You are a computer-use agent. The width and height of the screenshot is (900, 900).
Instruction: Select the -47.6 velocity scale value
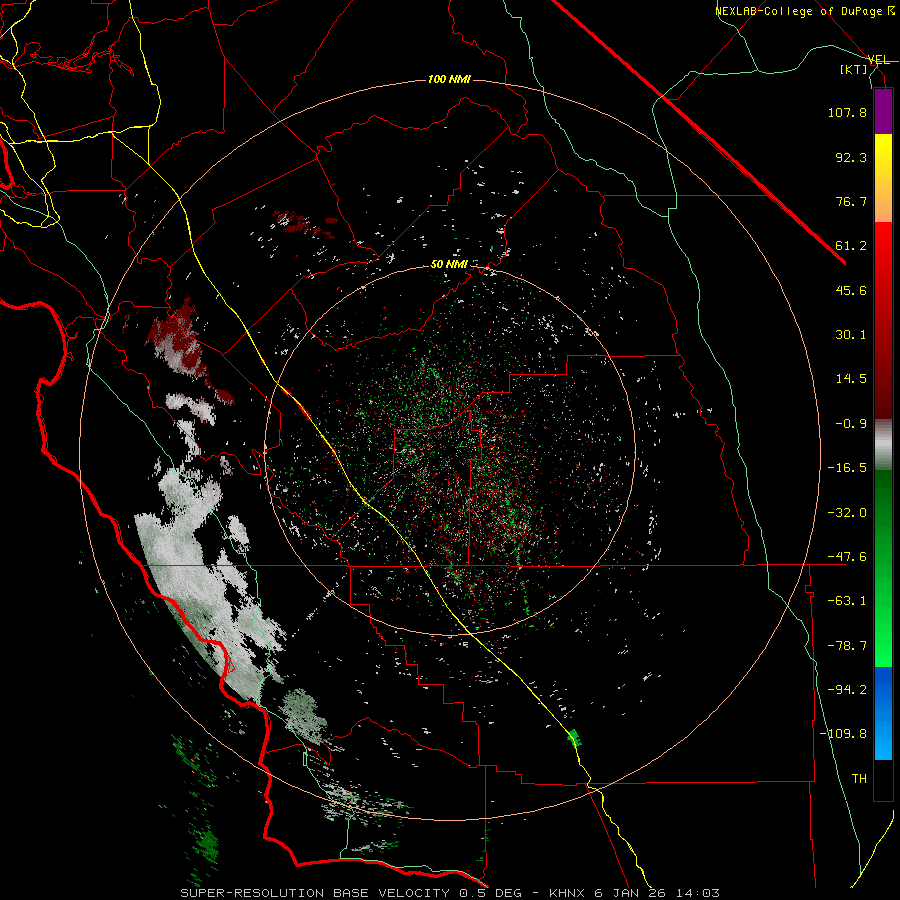click(847, 557)
